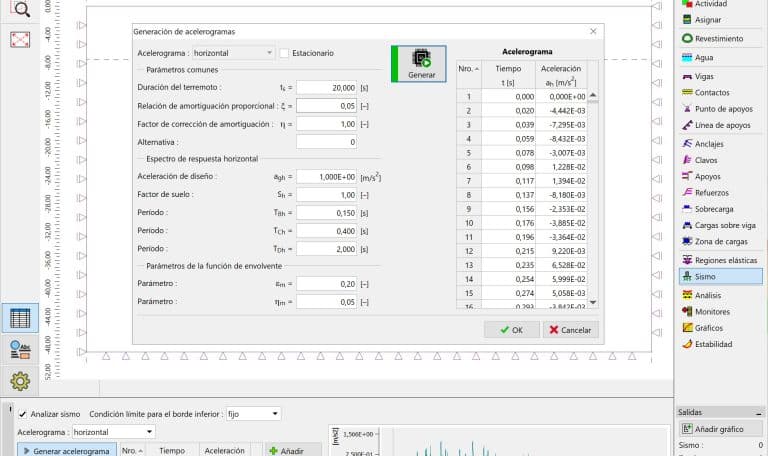Open the Punto de apoyos mode
Screen dimensions: 768x456
pos(721,109)
